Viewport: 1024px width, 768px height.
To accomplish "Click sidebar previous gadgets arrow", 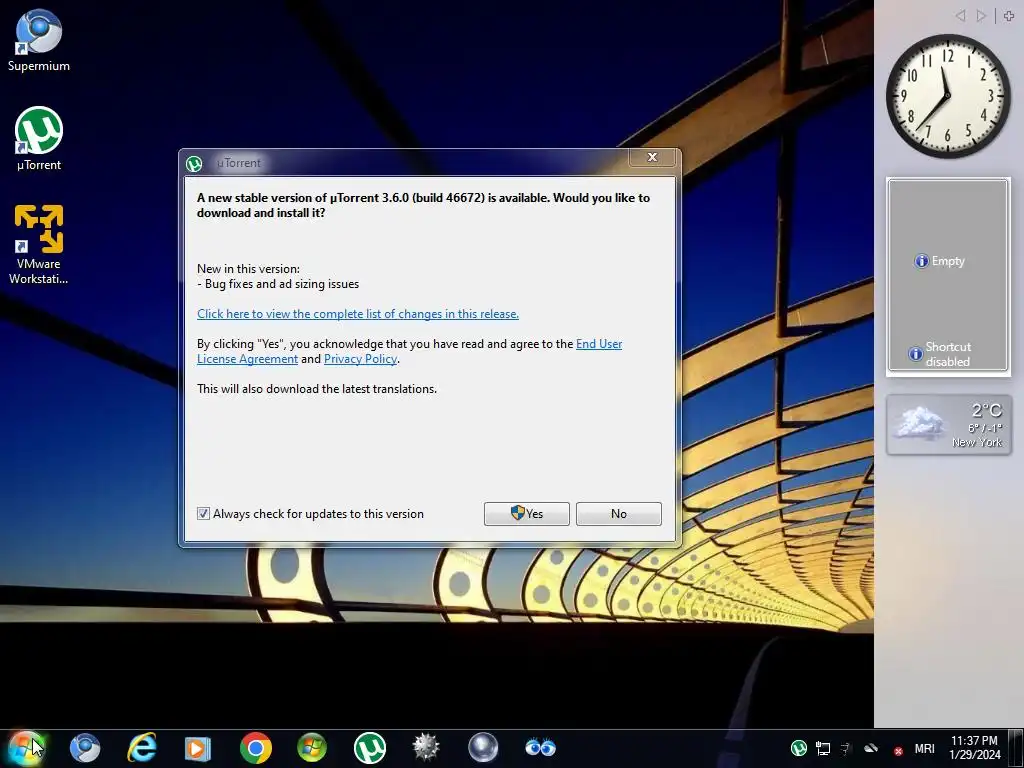I will point(960,16).
